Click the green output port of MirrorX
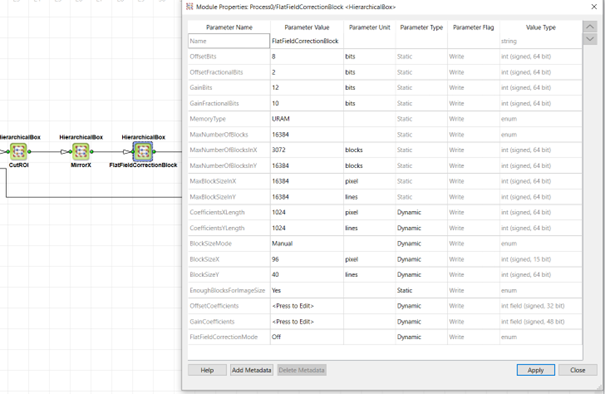This screenshot has height=394, width=605. (x=92, y=152)
